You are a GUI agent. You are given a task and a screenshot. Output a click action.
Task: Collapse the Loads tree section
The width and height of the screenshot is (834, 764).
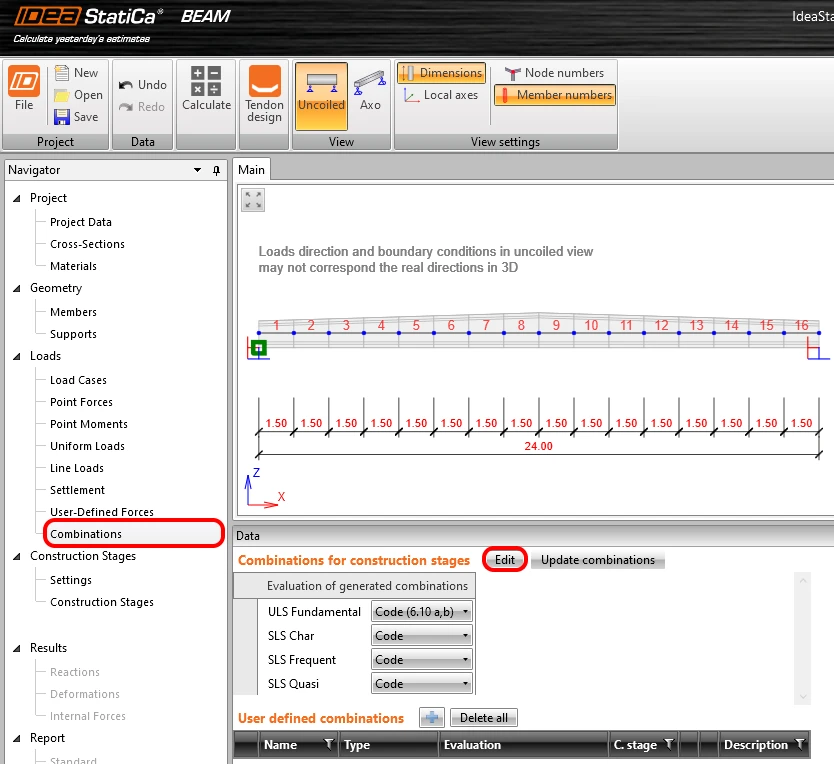(17, 356)
